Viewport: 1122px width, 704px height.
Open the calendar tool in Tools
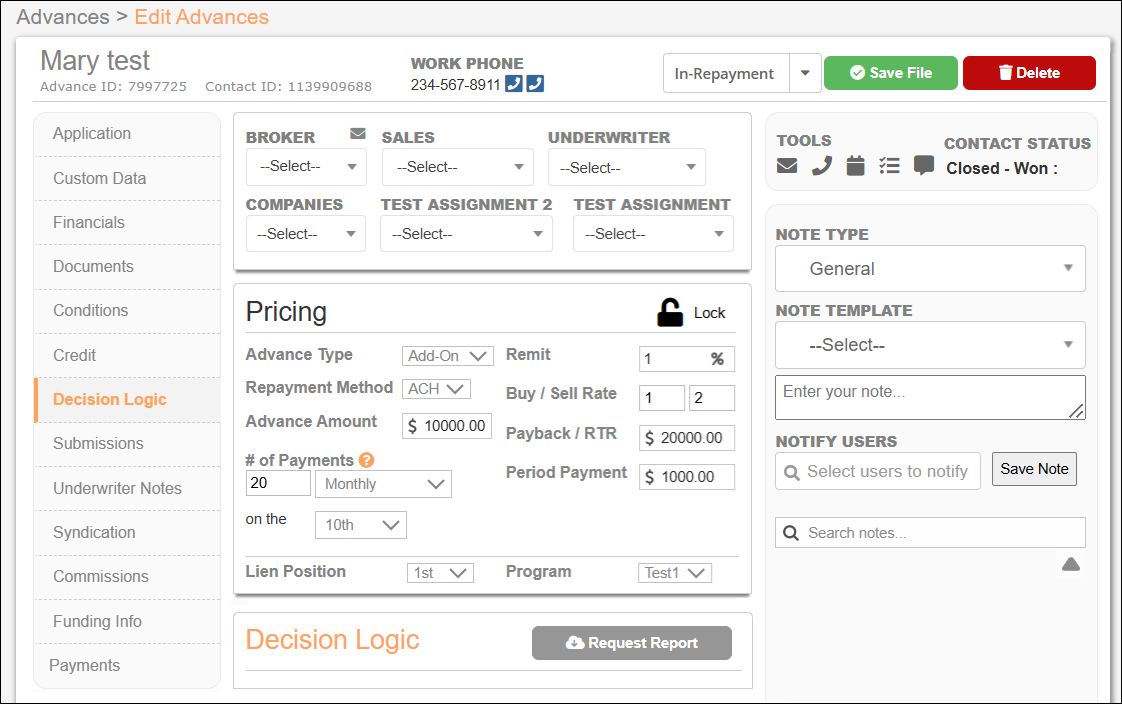pyautogui.click(x=855, y=166)
